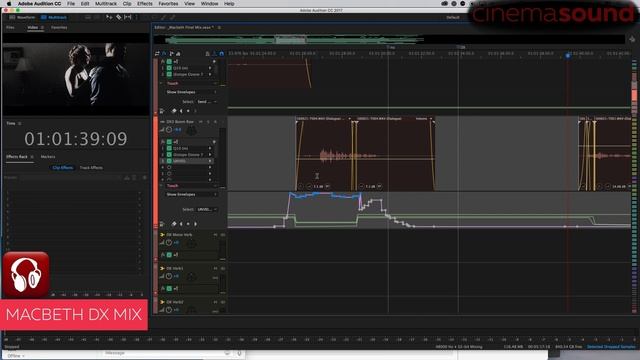Select the Time Selection tool

(128, 17)
